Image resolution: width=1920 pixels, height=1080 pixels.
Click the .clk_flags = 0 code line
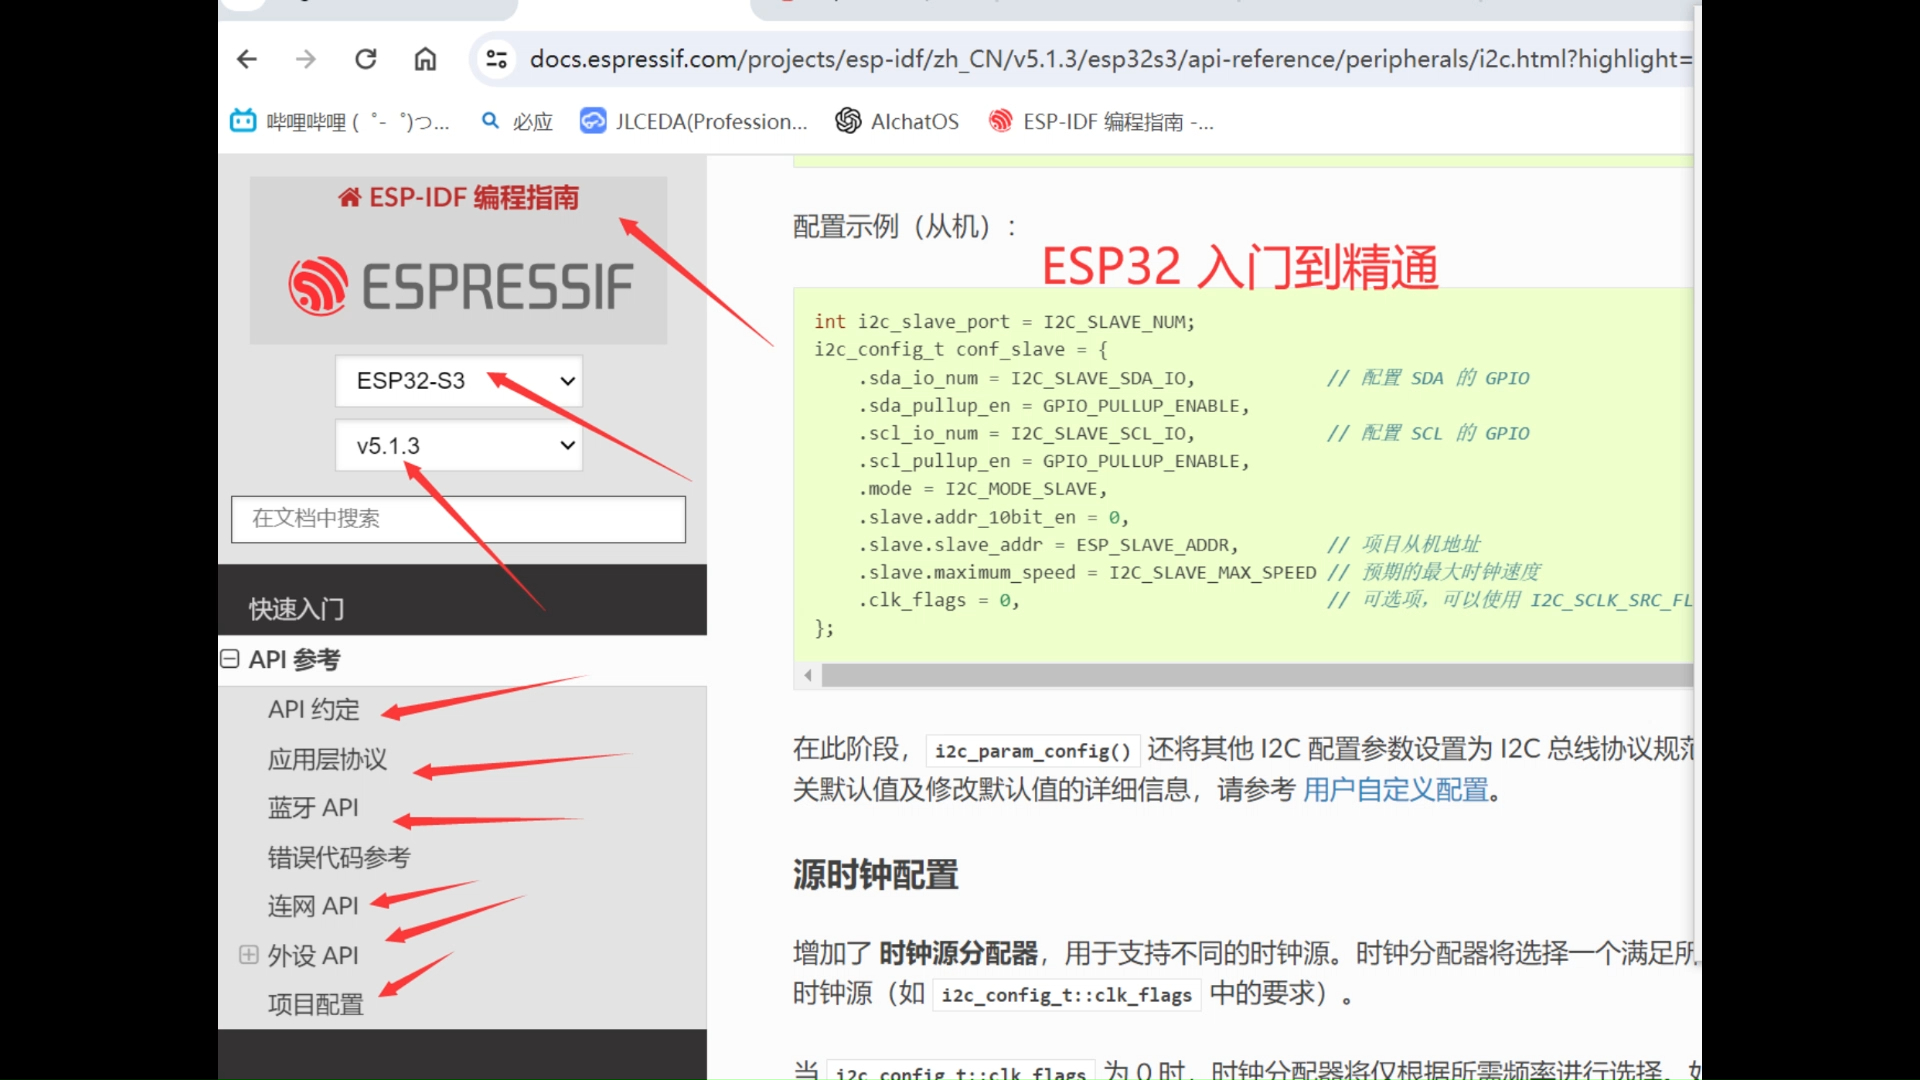pyautogui.click(x=938, y=600)
